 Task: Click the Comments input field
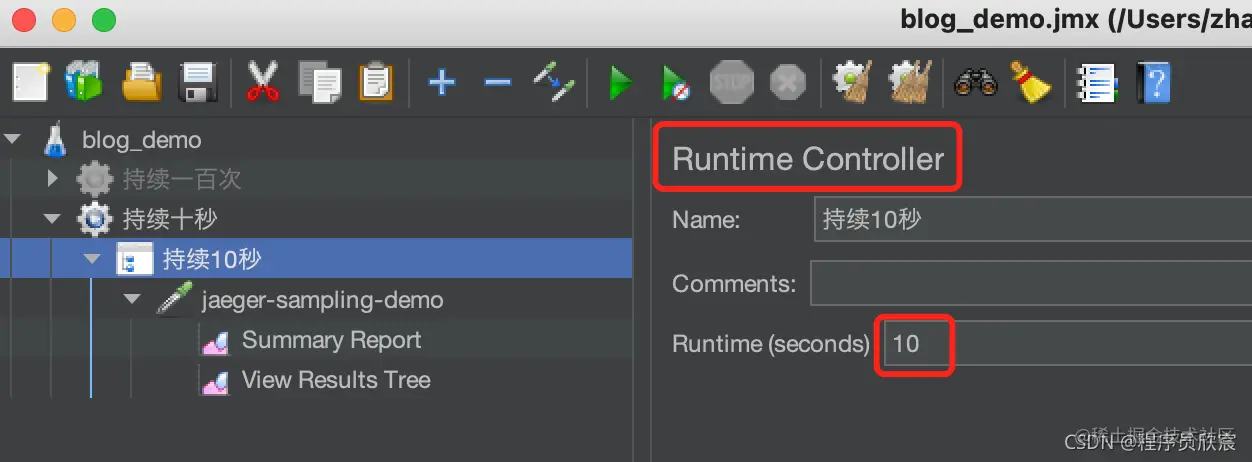click(1031, 283)
